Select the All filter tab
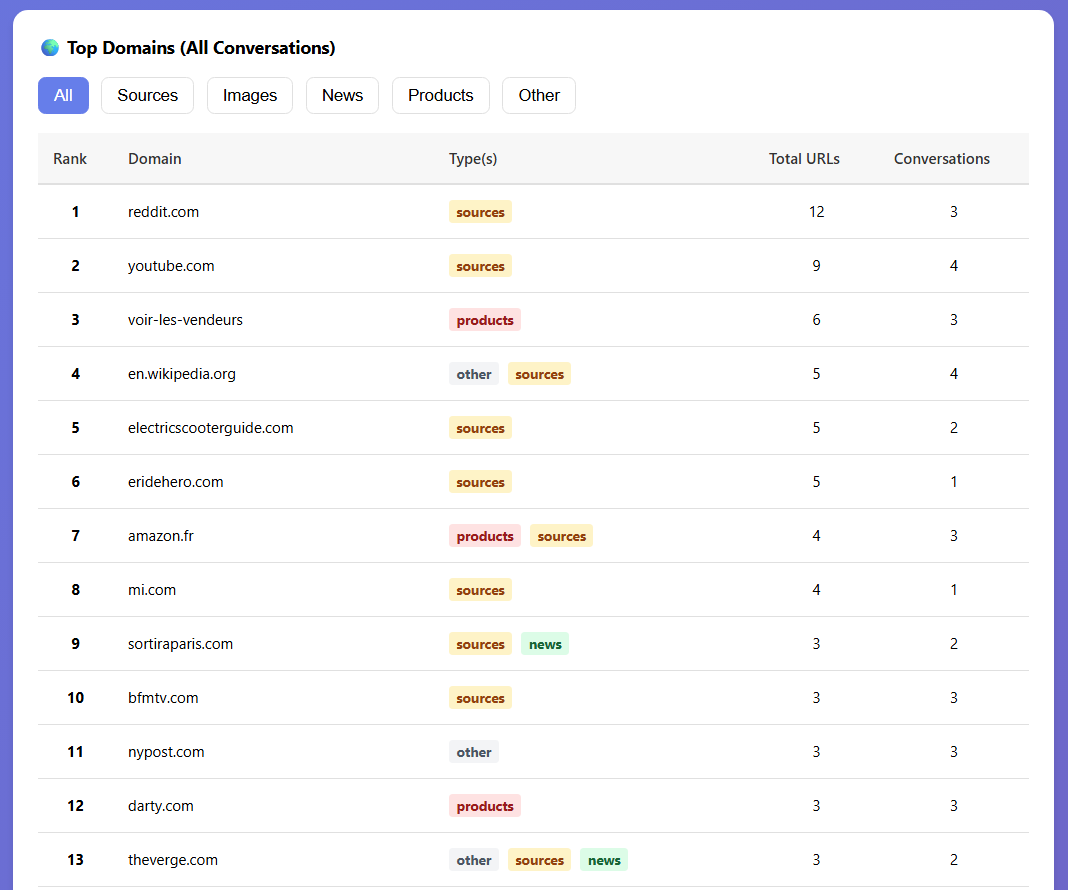 tap(63, 96)
